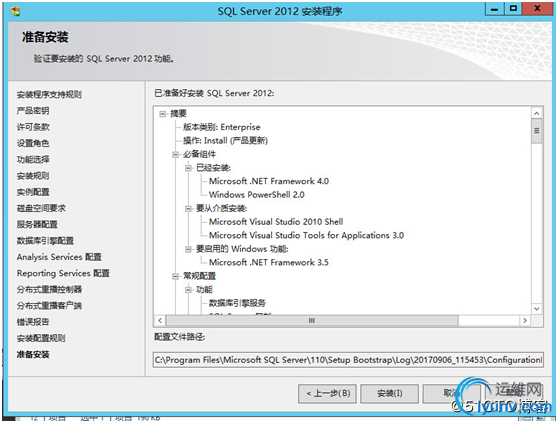Collapse the 必备组件 tree node
Screen dimensions: 558x423
coord(175,154)
